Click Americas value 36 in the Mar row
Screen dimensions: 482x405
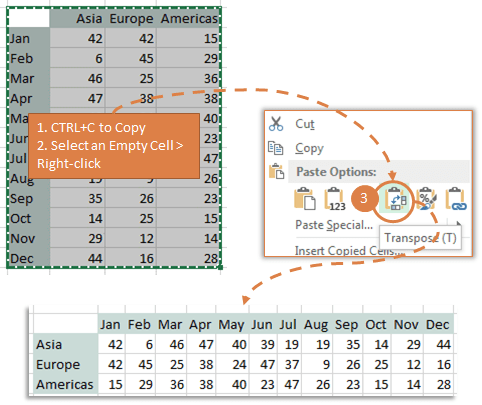pos(189,78)
